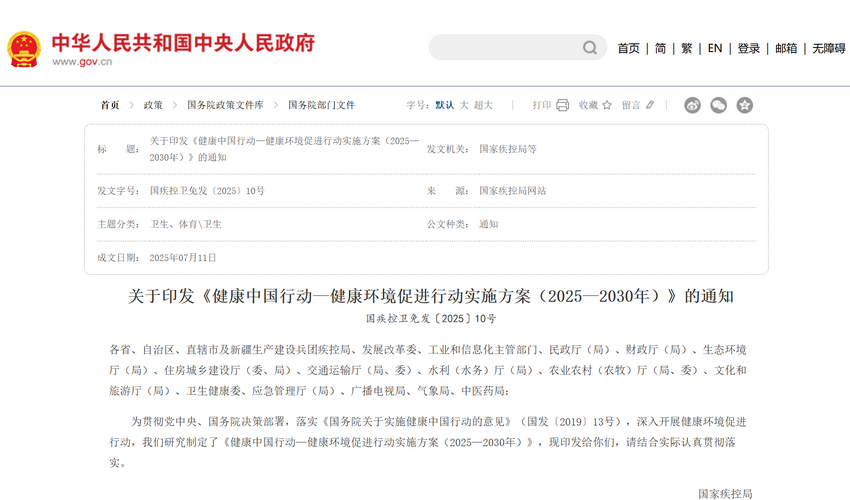Click the topic category 卫生、体育\卫生

point(186,225)
